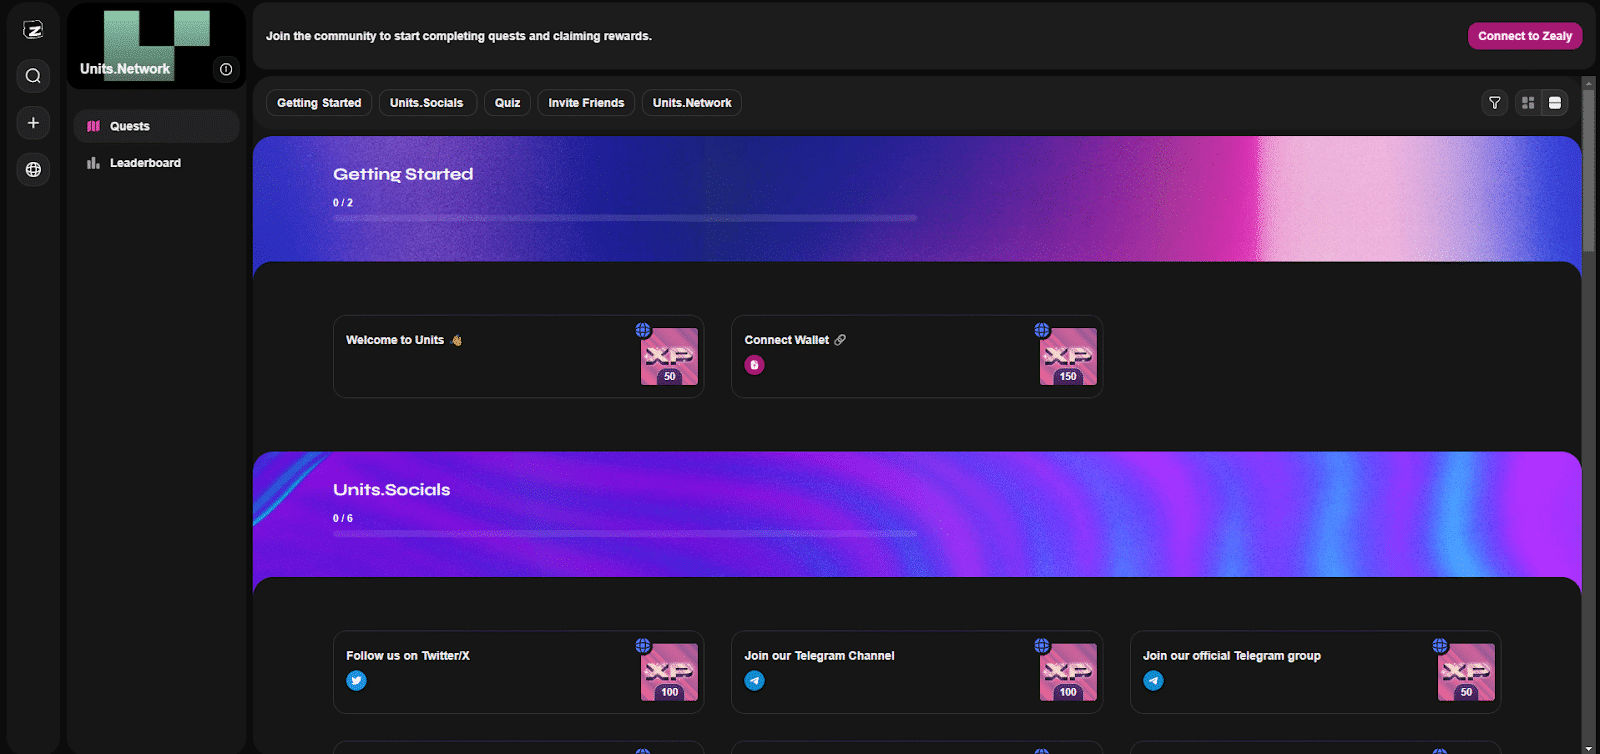Click the 0 / 6 progress count text
This screenshot has height=754, width=1600.
[343, 519]
